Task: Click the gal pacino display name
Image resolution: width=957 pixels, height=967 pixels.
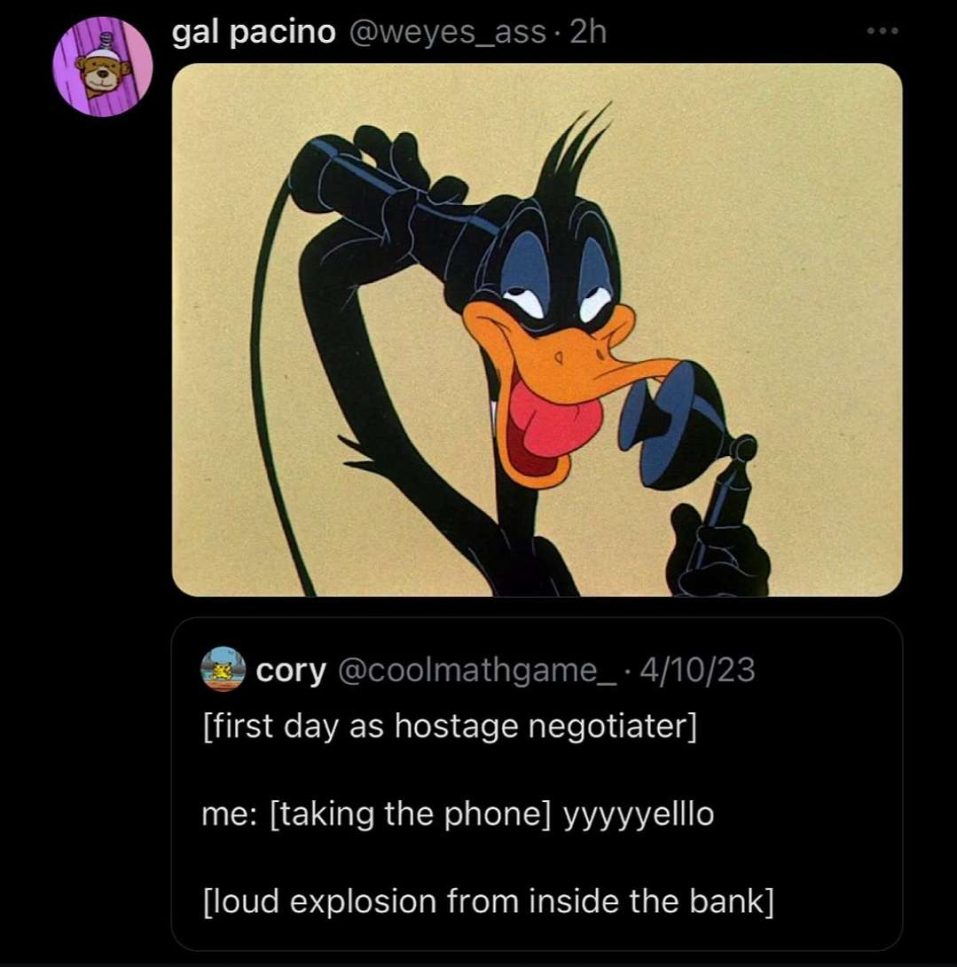Action: [253, 32]
